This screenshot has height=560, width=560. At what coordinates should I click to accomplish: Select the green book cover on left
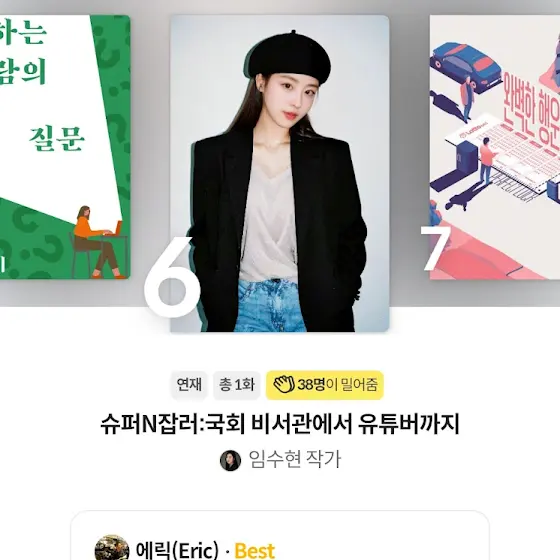pyautogui.click(x=65, y=147)
